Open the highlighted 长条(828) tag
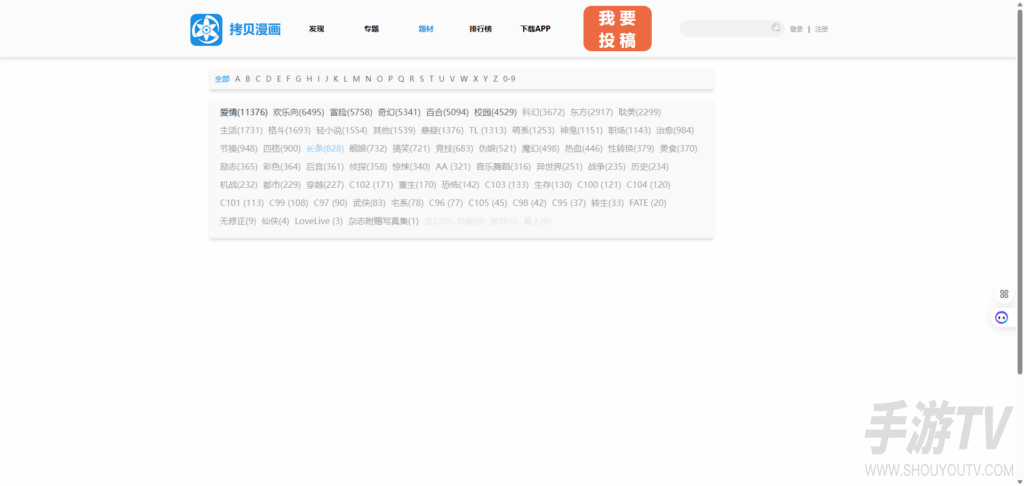Viewport: 1024px width, 486px height. pyautogui.click(x=325, y=149)
